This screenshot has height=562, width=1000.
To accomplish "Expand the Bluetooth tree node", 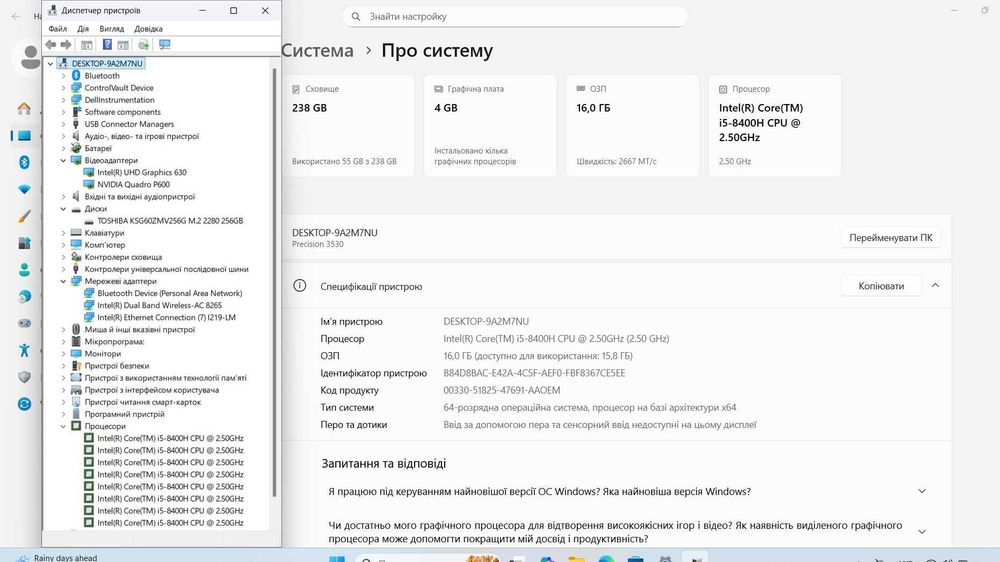I will tap(63, 75).
